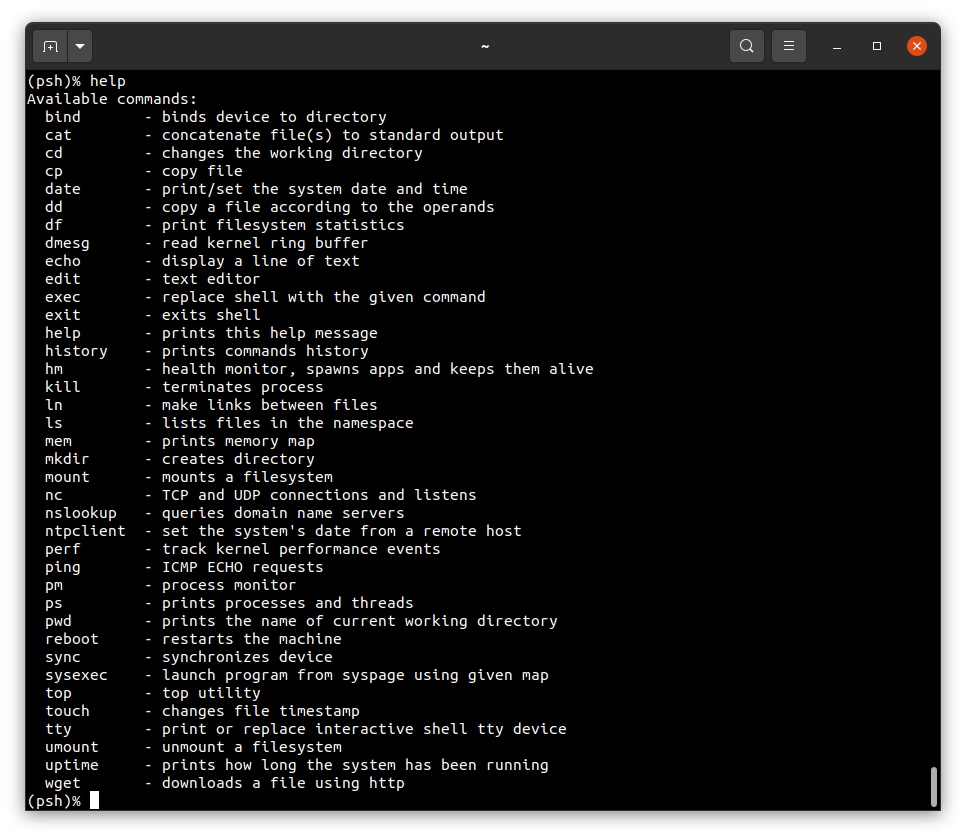This screenshot has width=966, height=839.
Task: Click the "reboot" command name
Action: click(x=72, y=639)
